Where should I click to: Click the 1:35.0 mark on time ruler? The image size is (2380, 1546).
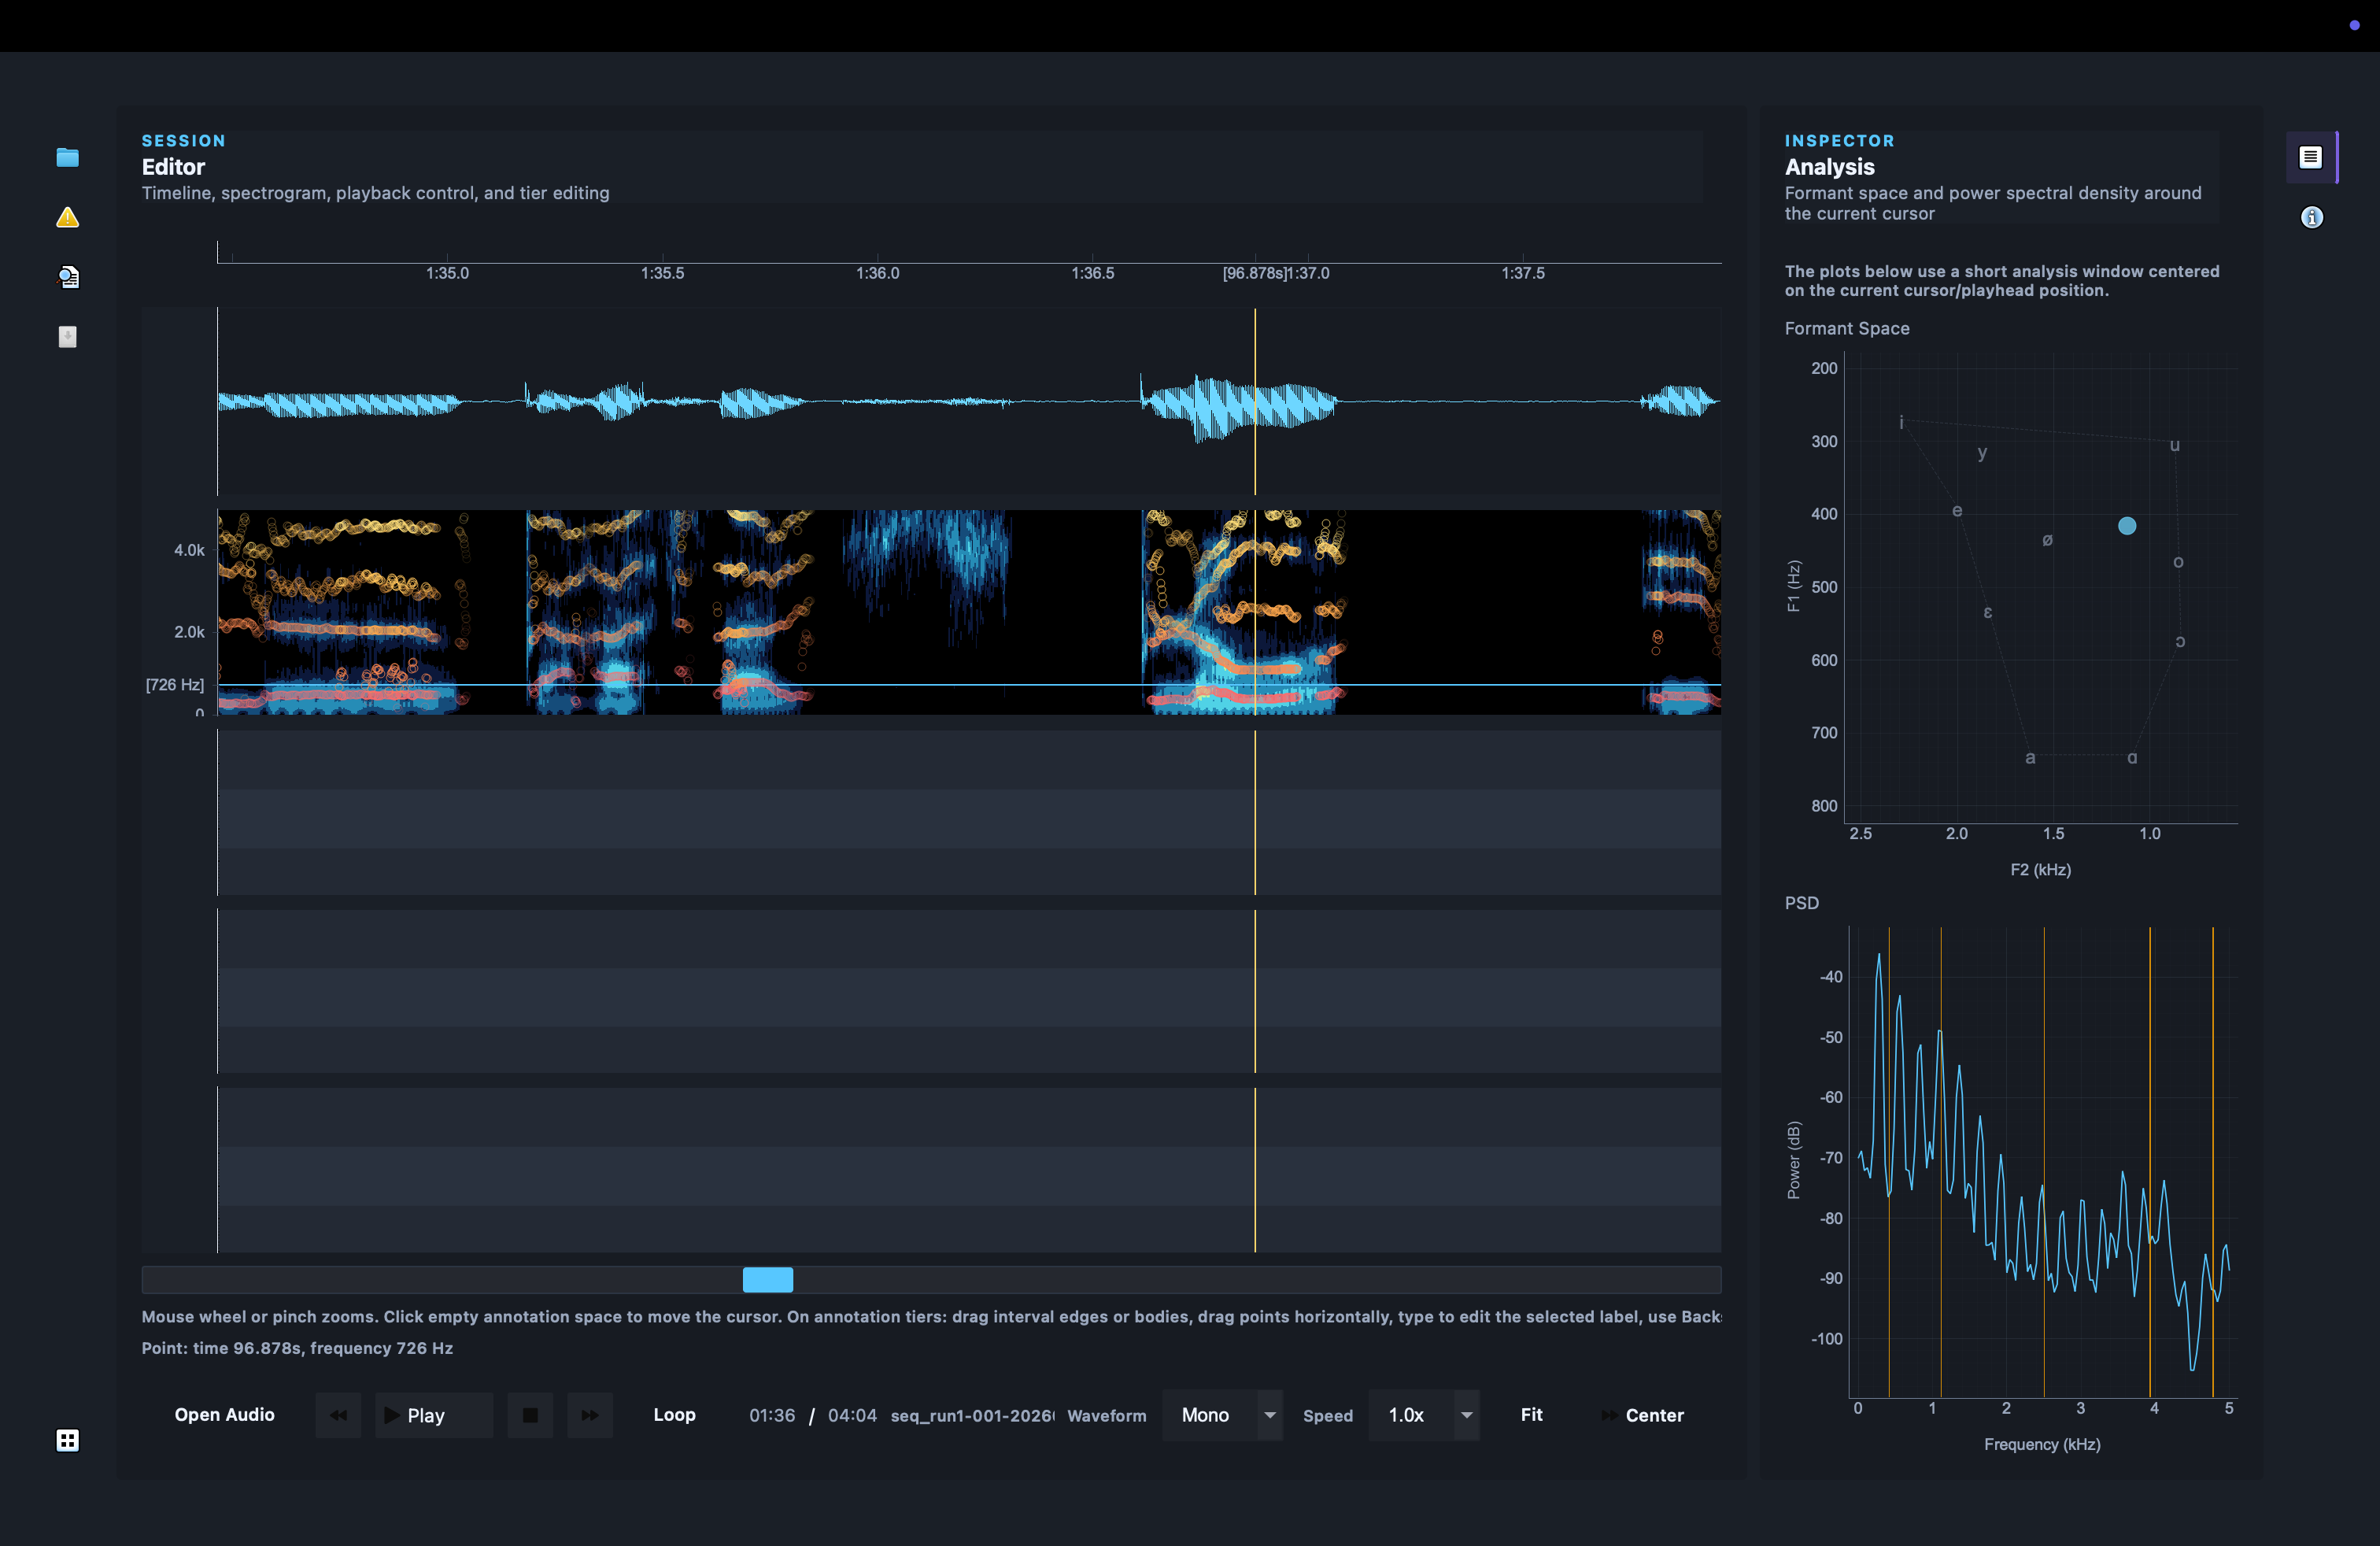pyautogui.click(x=447, y=273)
